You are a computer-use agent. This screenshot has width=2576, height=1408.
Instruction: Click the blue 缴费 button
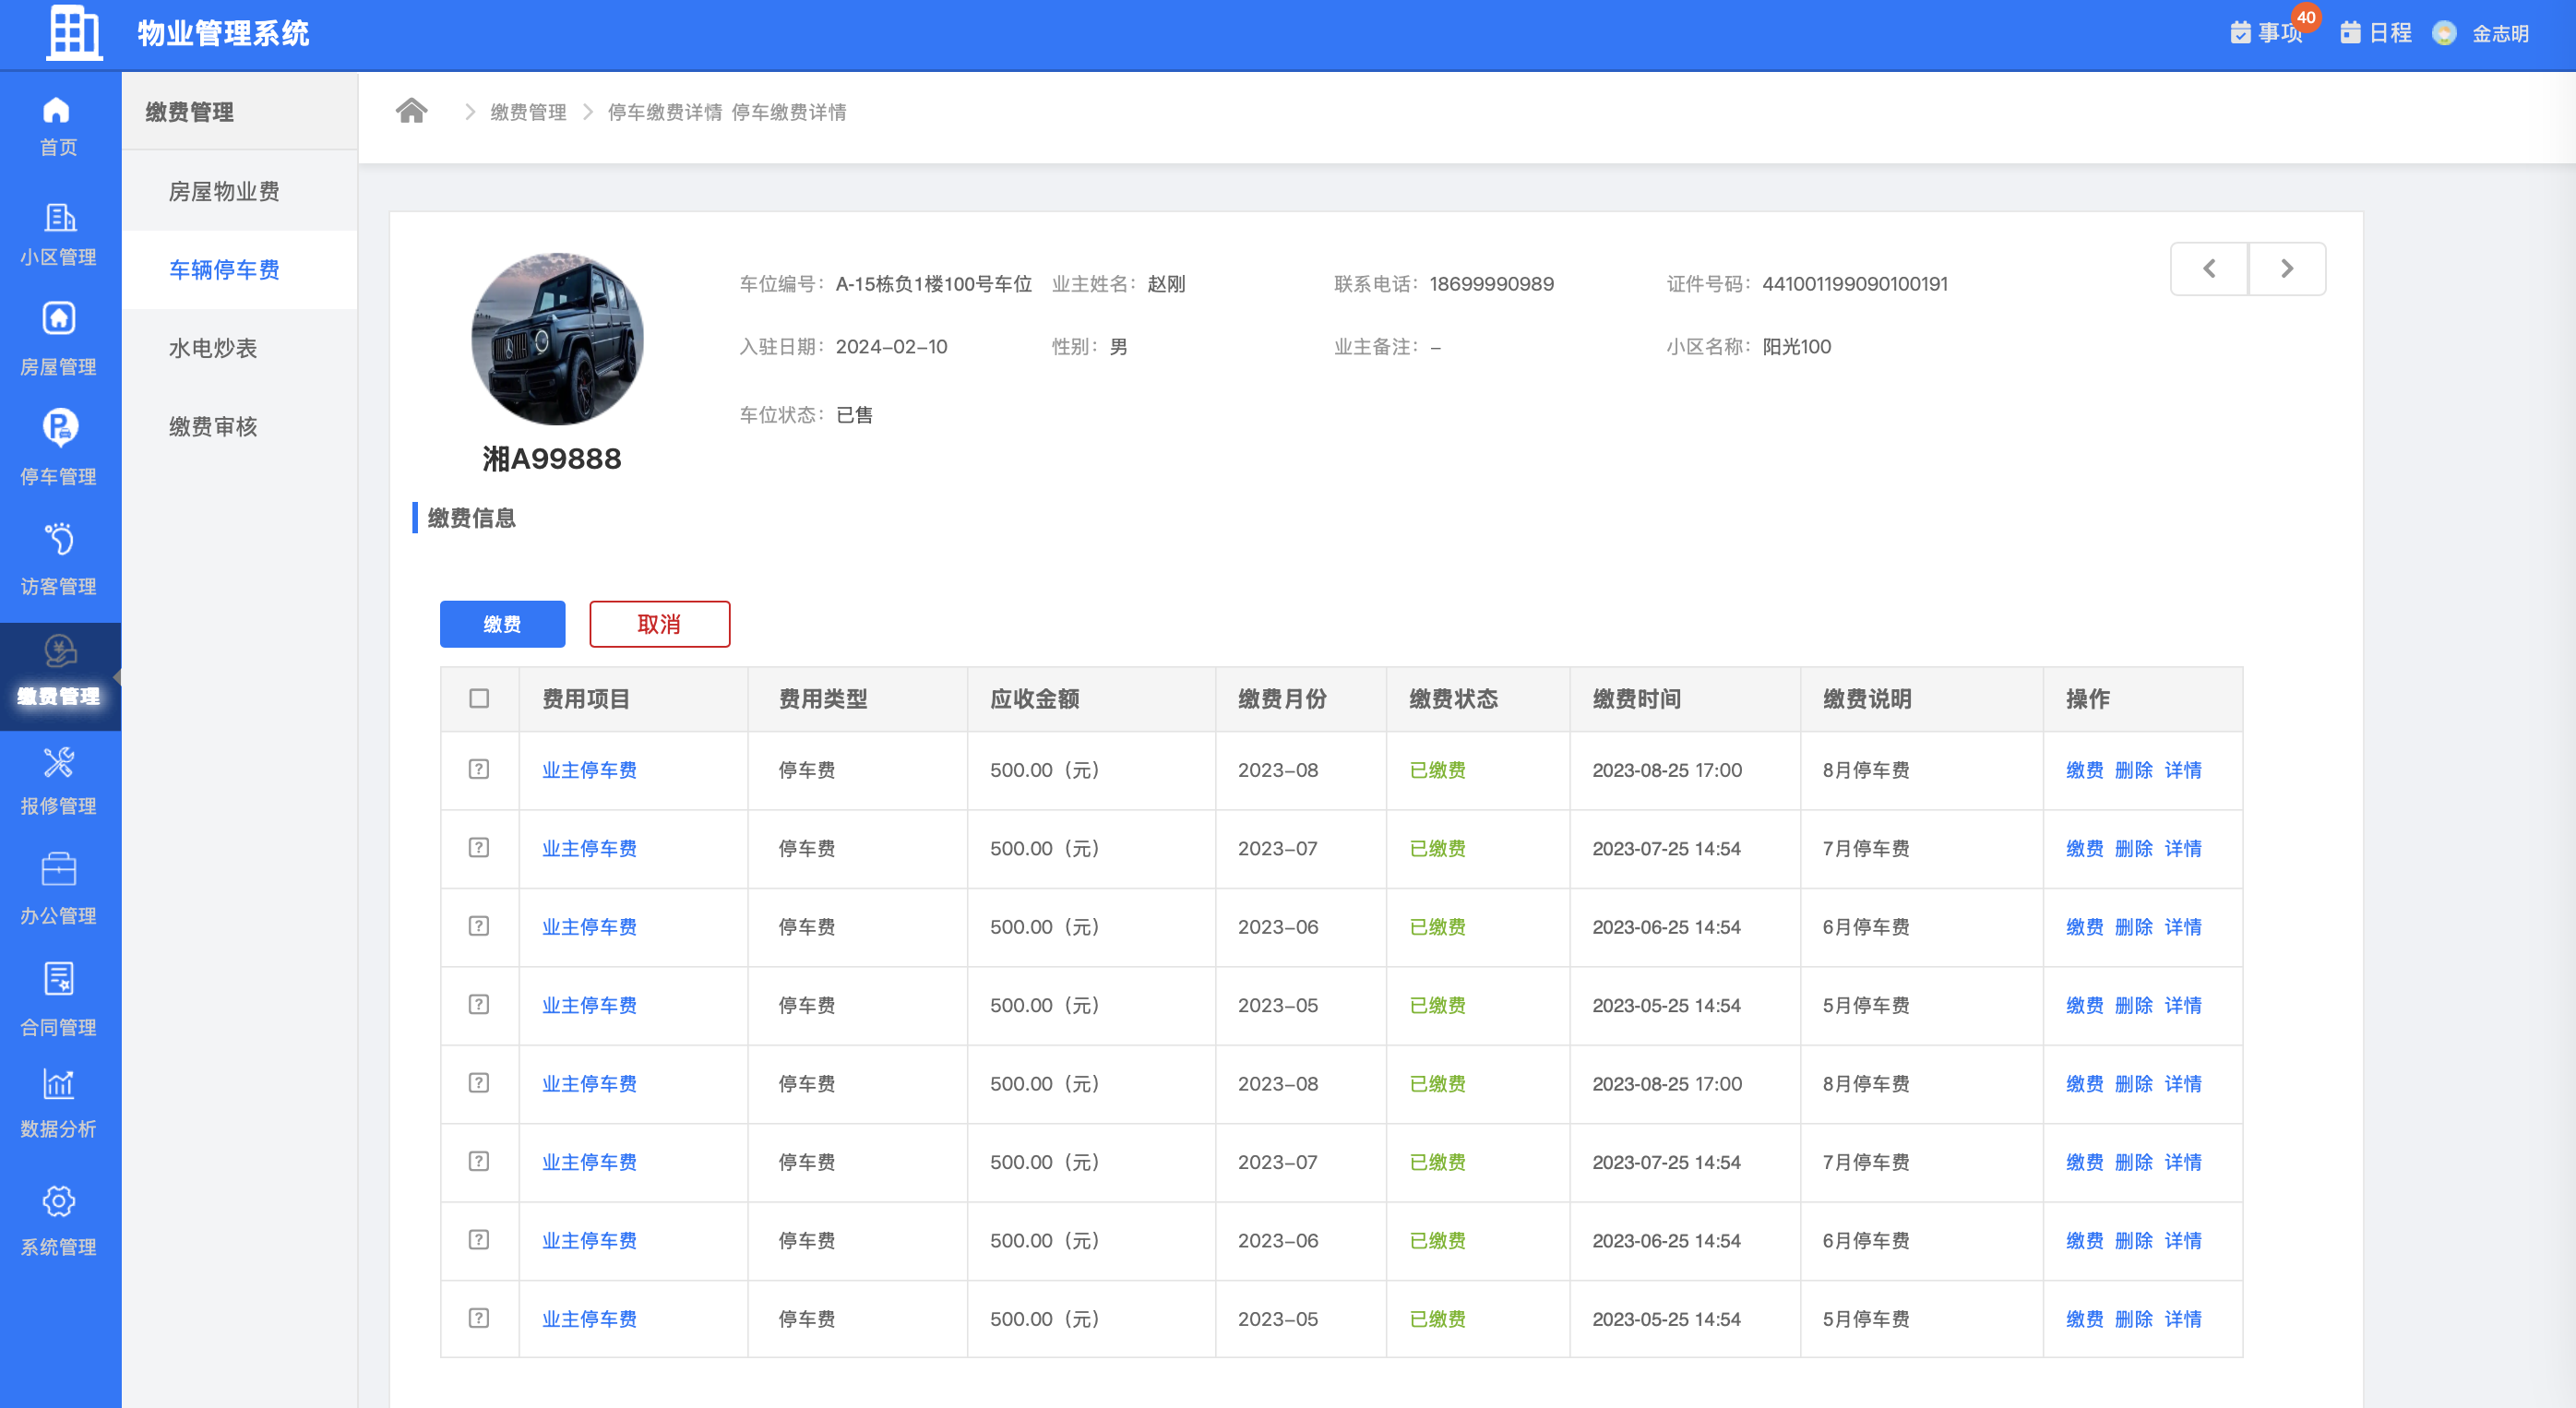502,624
